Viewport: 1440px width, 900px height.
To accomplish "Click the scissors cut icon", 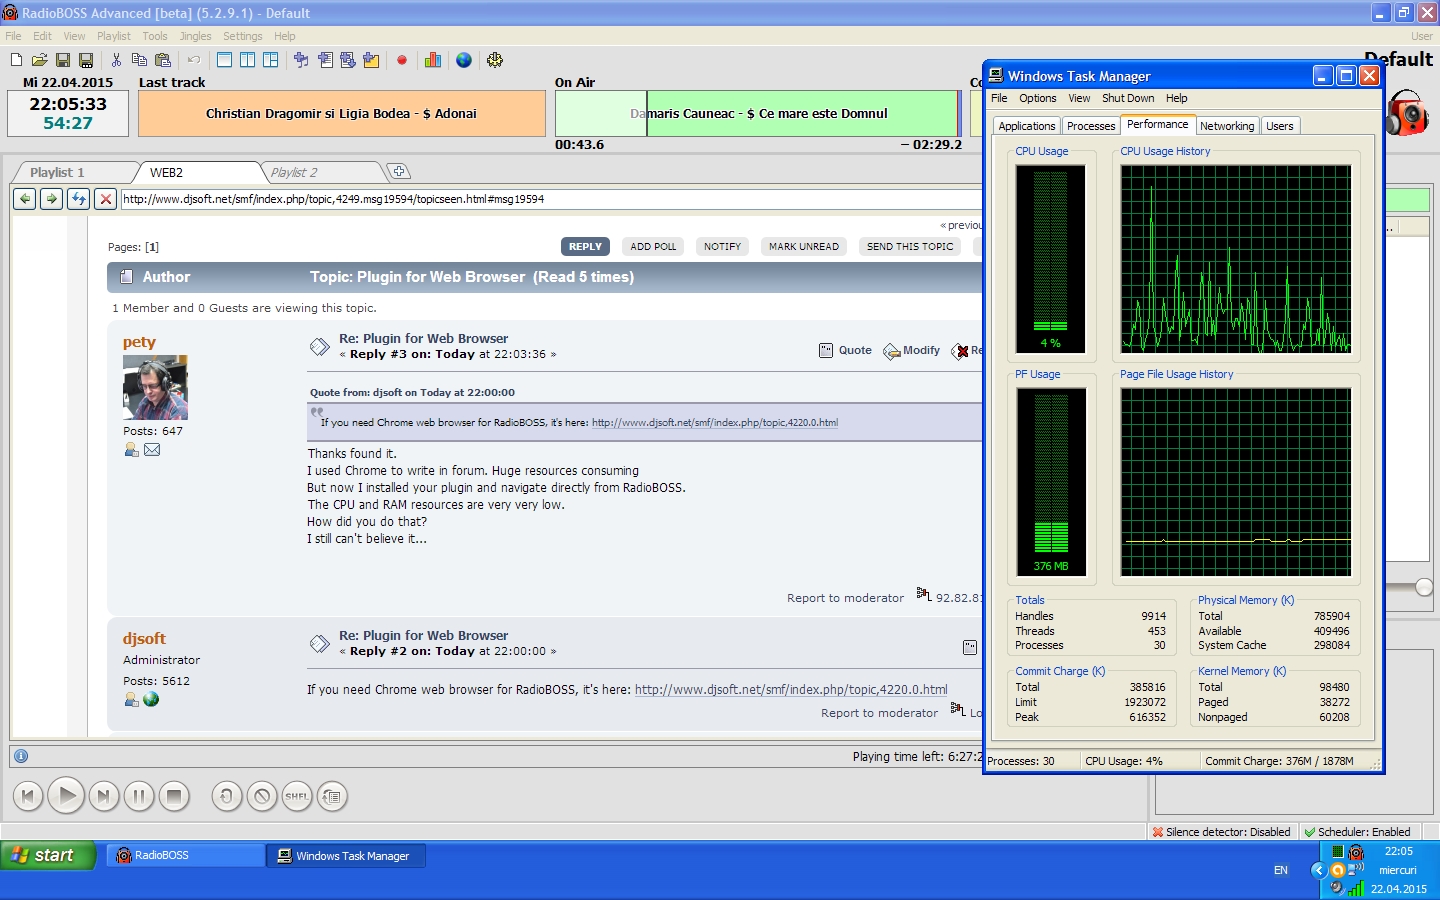I will (116, 60).
